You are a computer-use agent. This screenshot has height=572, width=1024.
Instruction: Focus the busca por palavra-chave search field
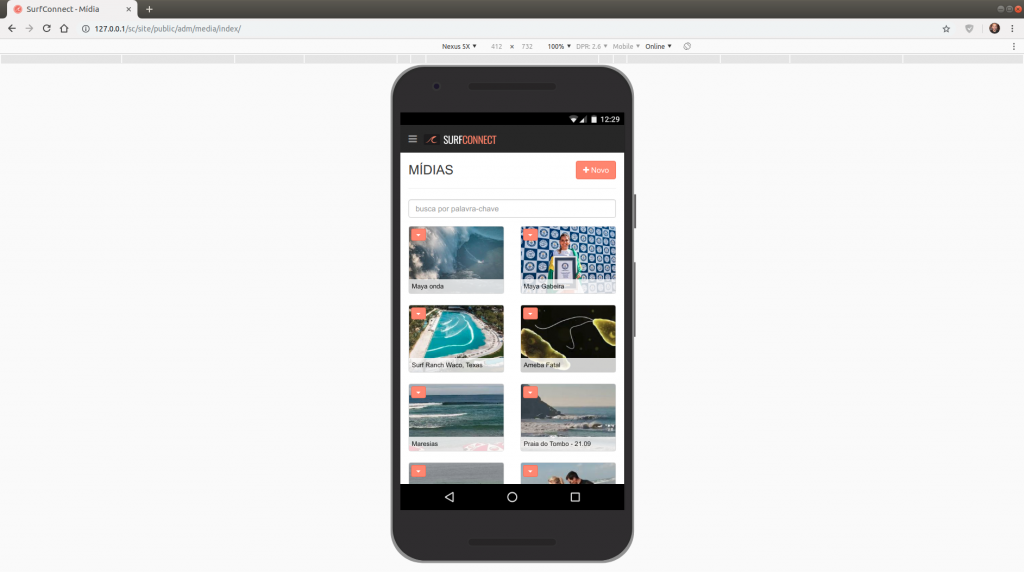512,209
